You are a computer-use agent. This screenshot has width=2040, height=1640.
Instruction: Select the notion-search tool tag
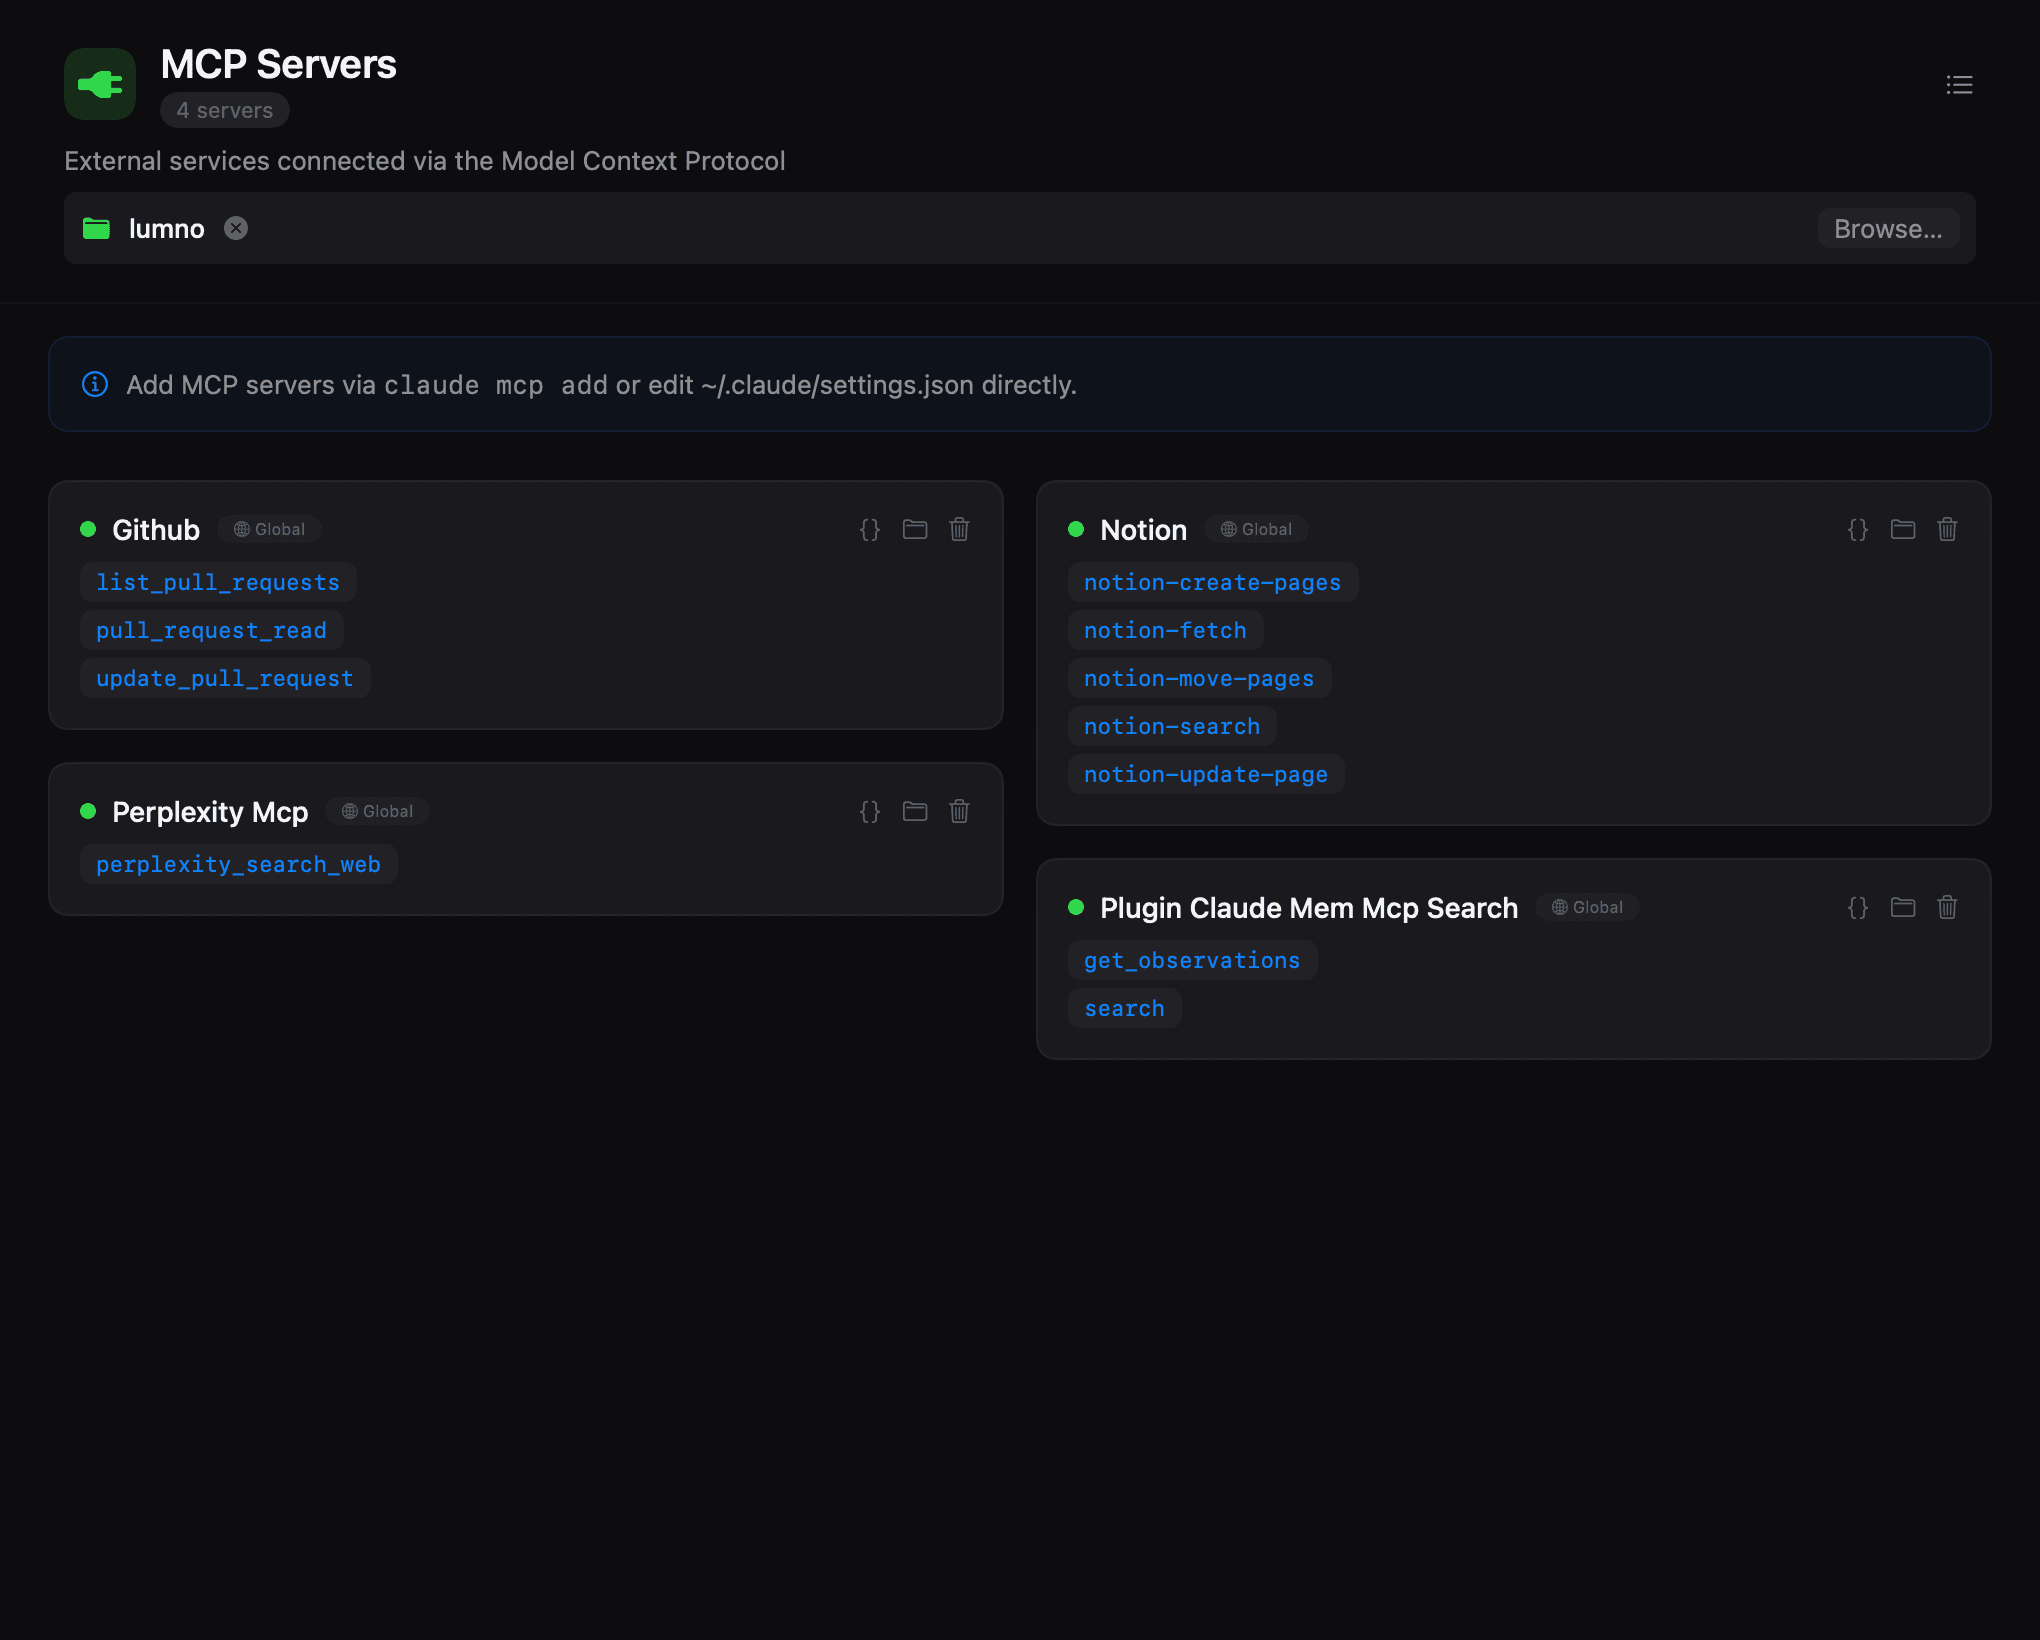[x=1172, y=726]
